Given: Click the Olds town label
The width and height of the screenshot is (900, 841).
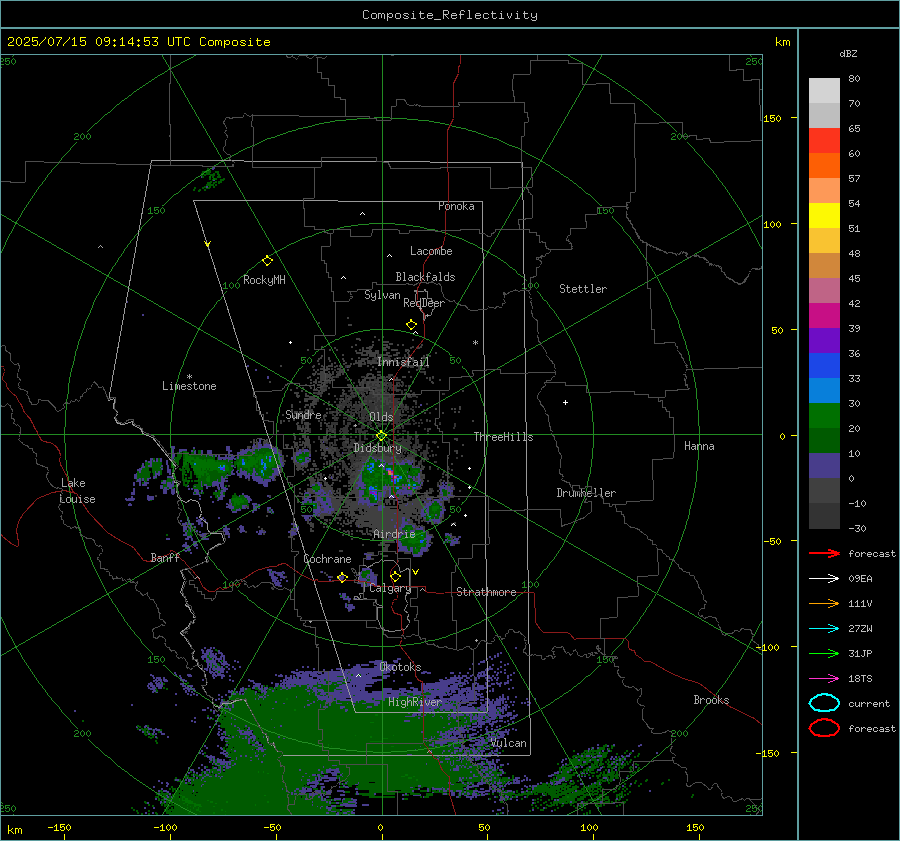Looking at the screenshot, I should point(381,417).
